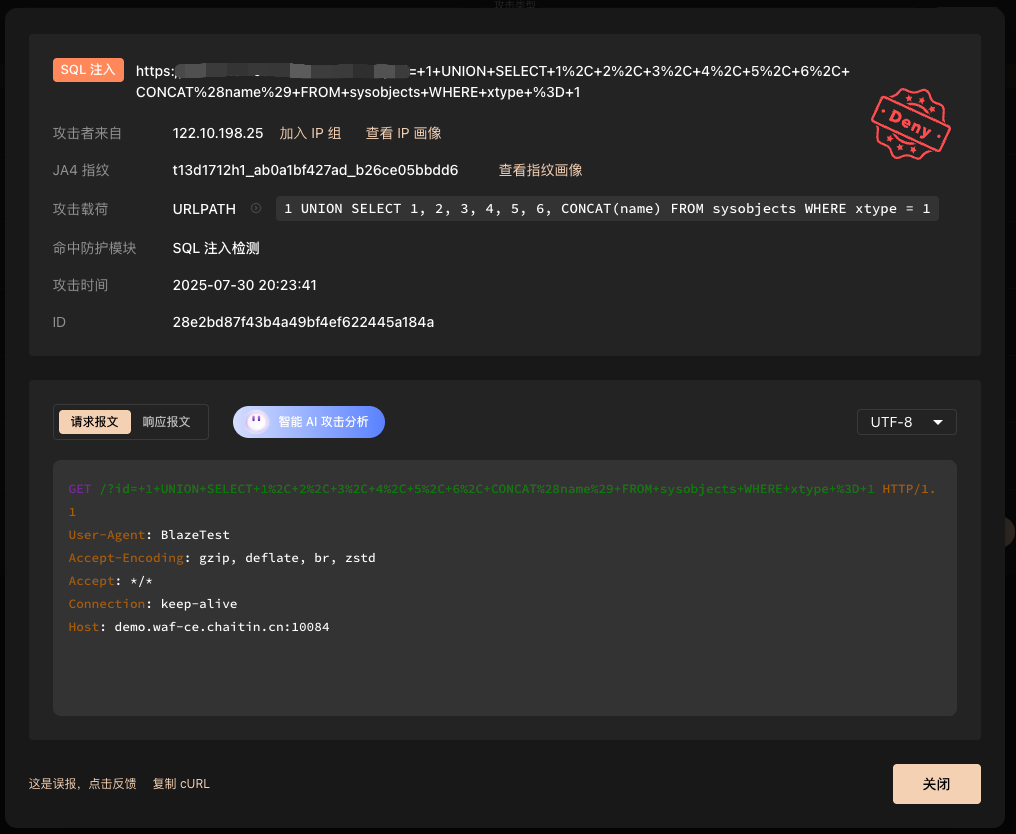The height and width of the screenshot is (834, 1016).
Task: Click the 命中防护模块 label
Action: coord(94,248)
